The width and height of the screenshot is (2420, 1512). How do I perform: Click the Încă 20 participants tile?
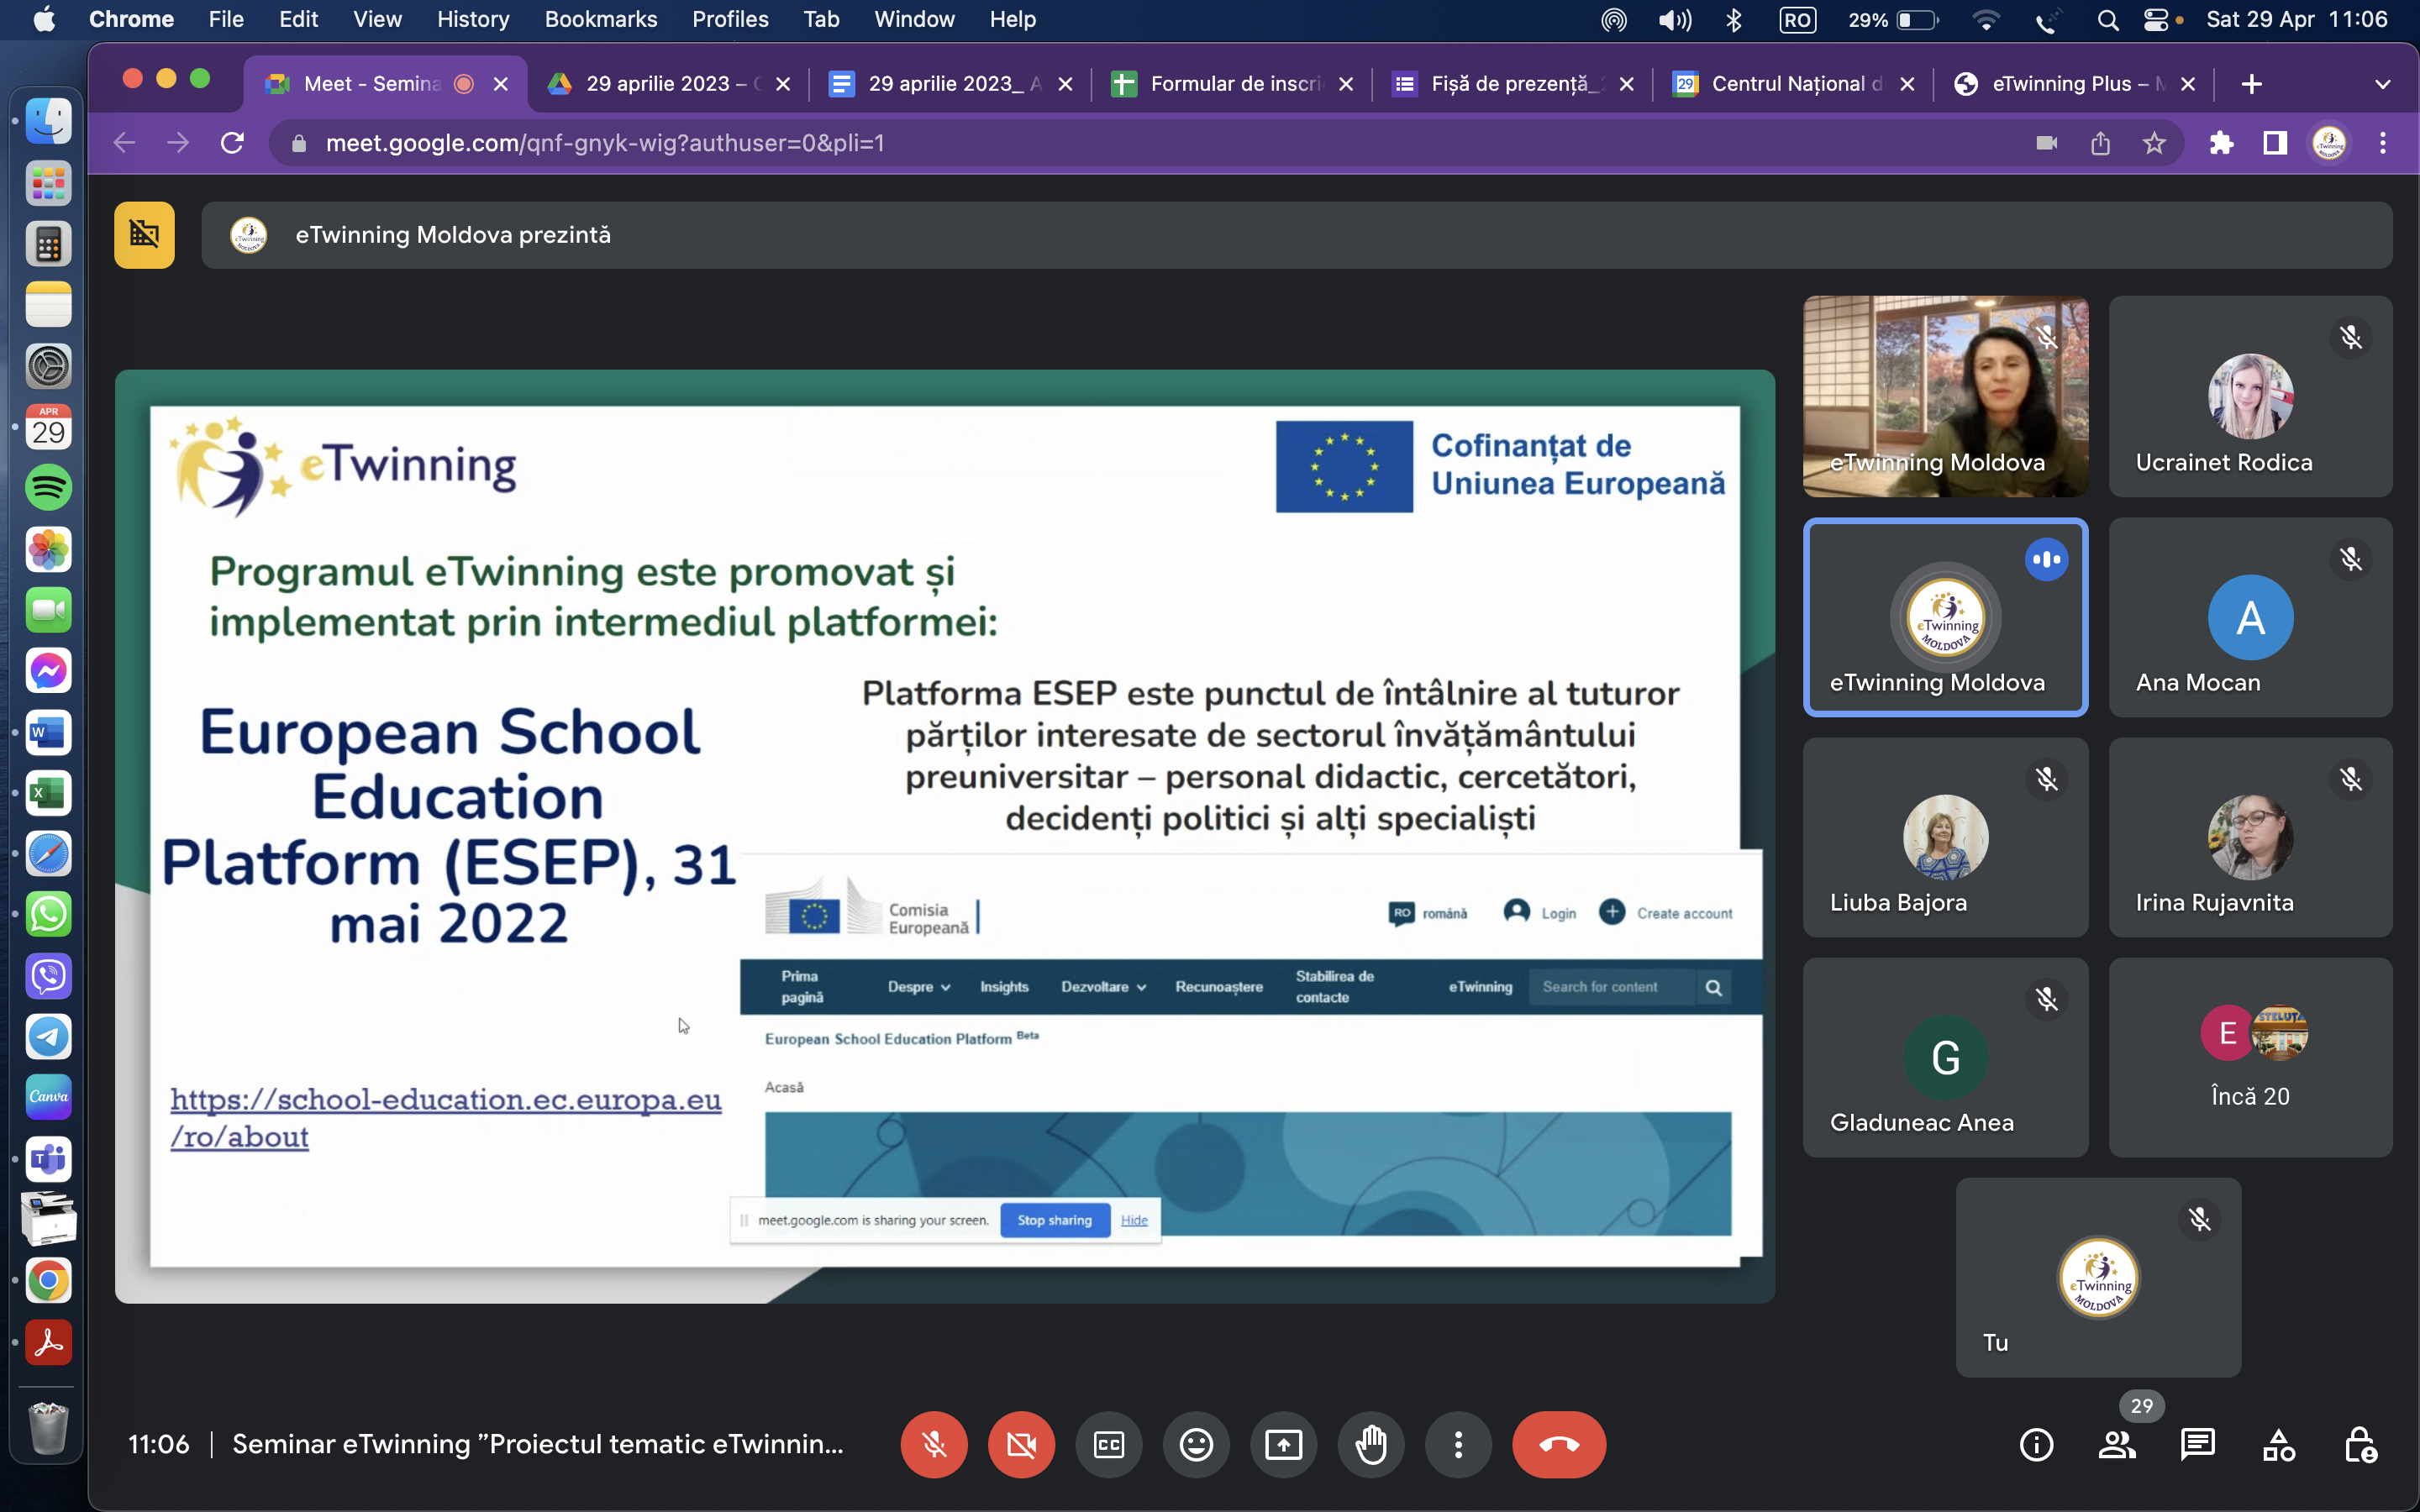coord(2250,1057)
